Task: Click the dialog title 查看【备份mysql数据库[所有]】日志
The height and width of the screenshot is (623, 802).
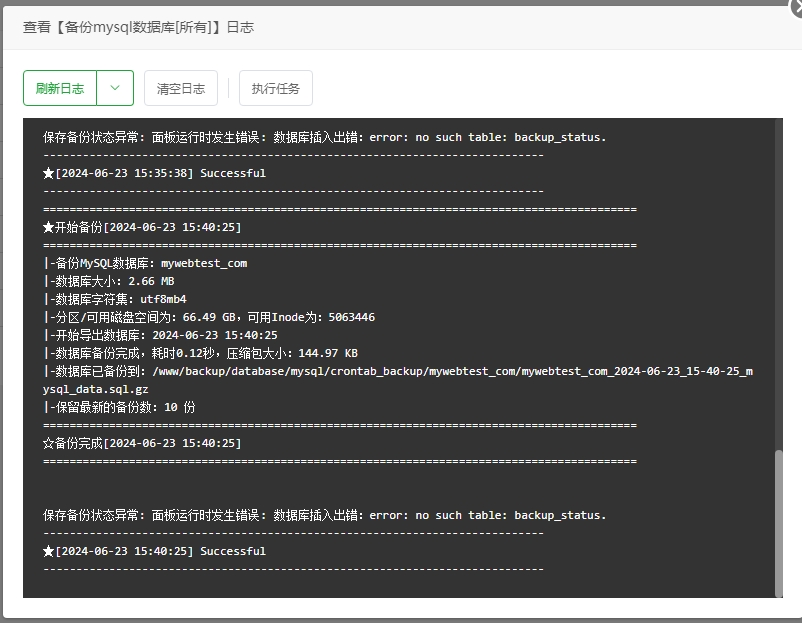Action: [139, 27]
